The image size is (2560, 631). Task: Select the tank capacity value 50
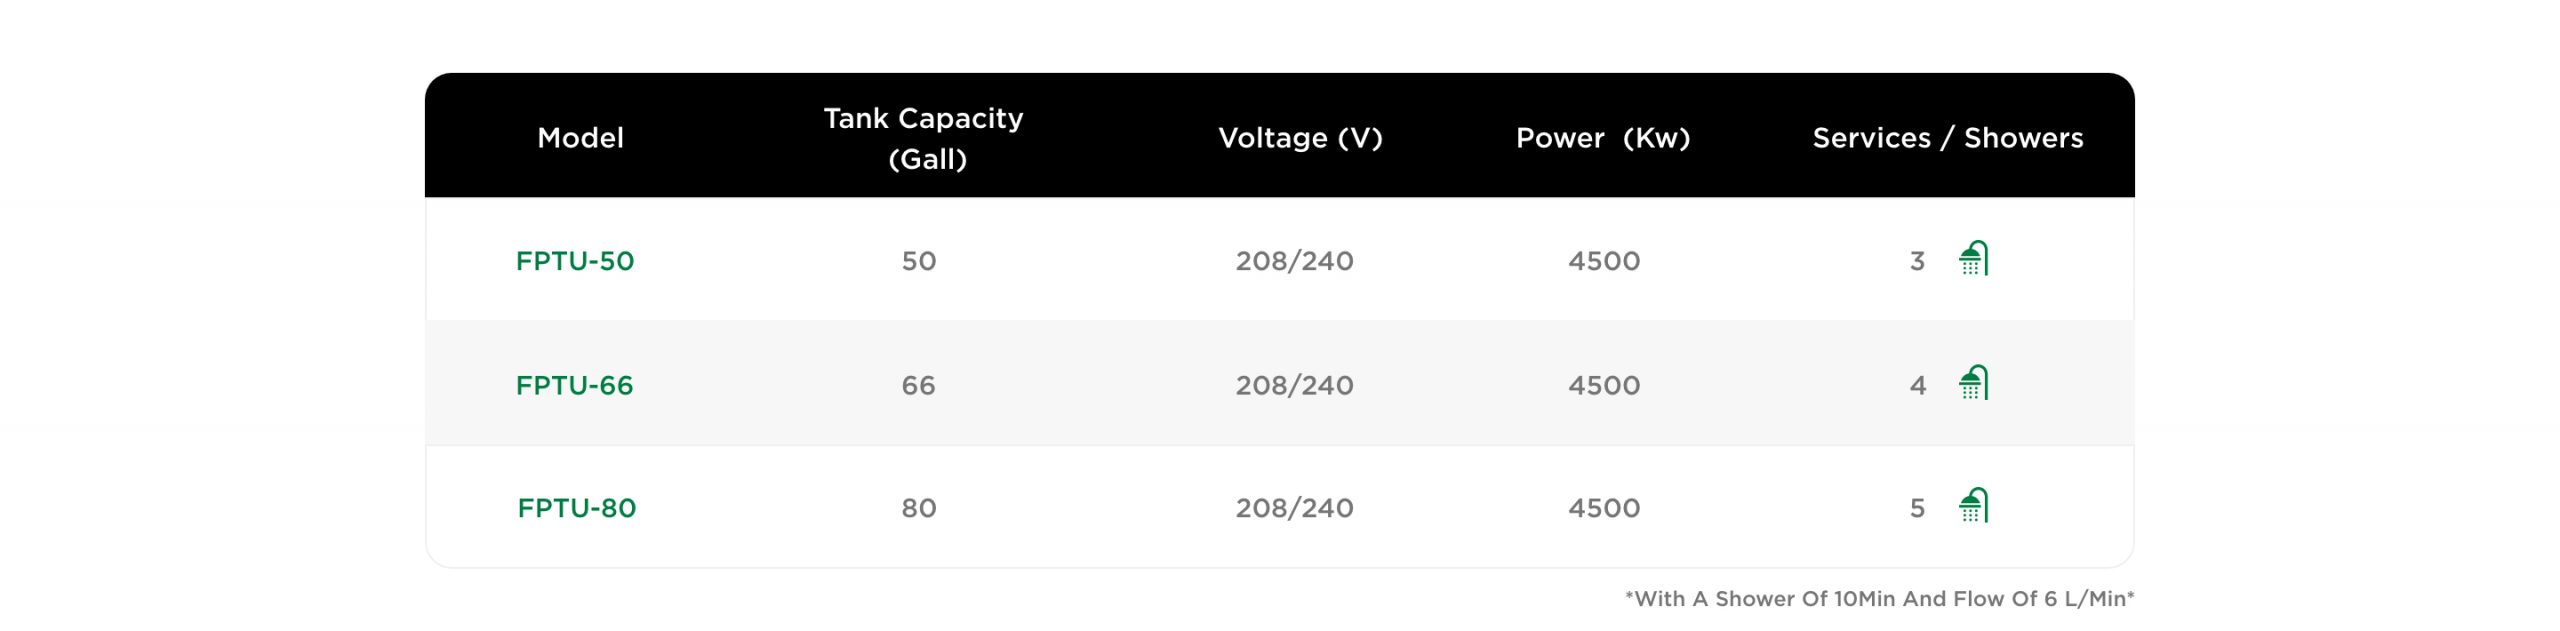coord(919,261)
